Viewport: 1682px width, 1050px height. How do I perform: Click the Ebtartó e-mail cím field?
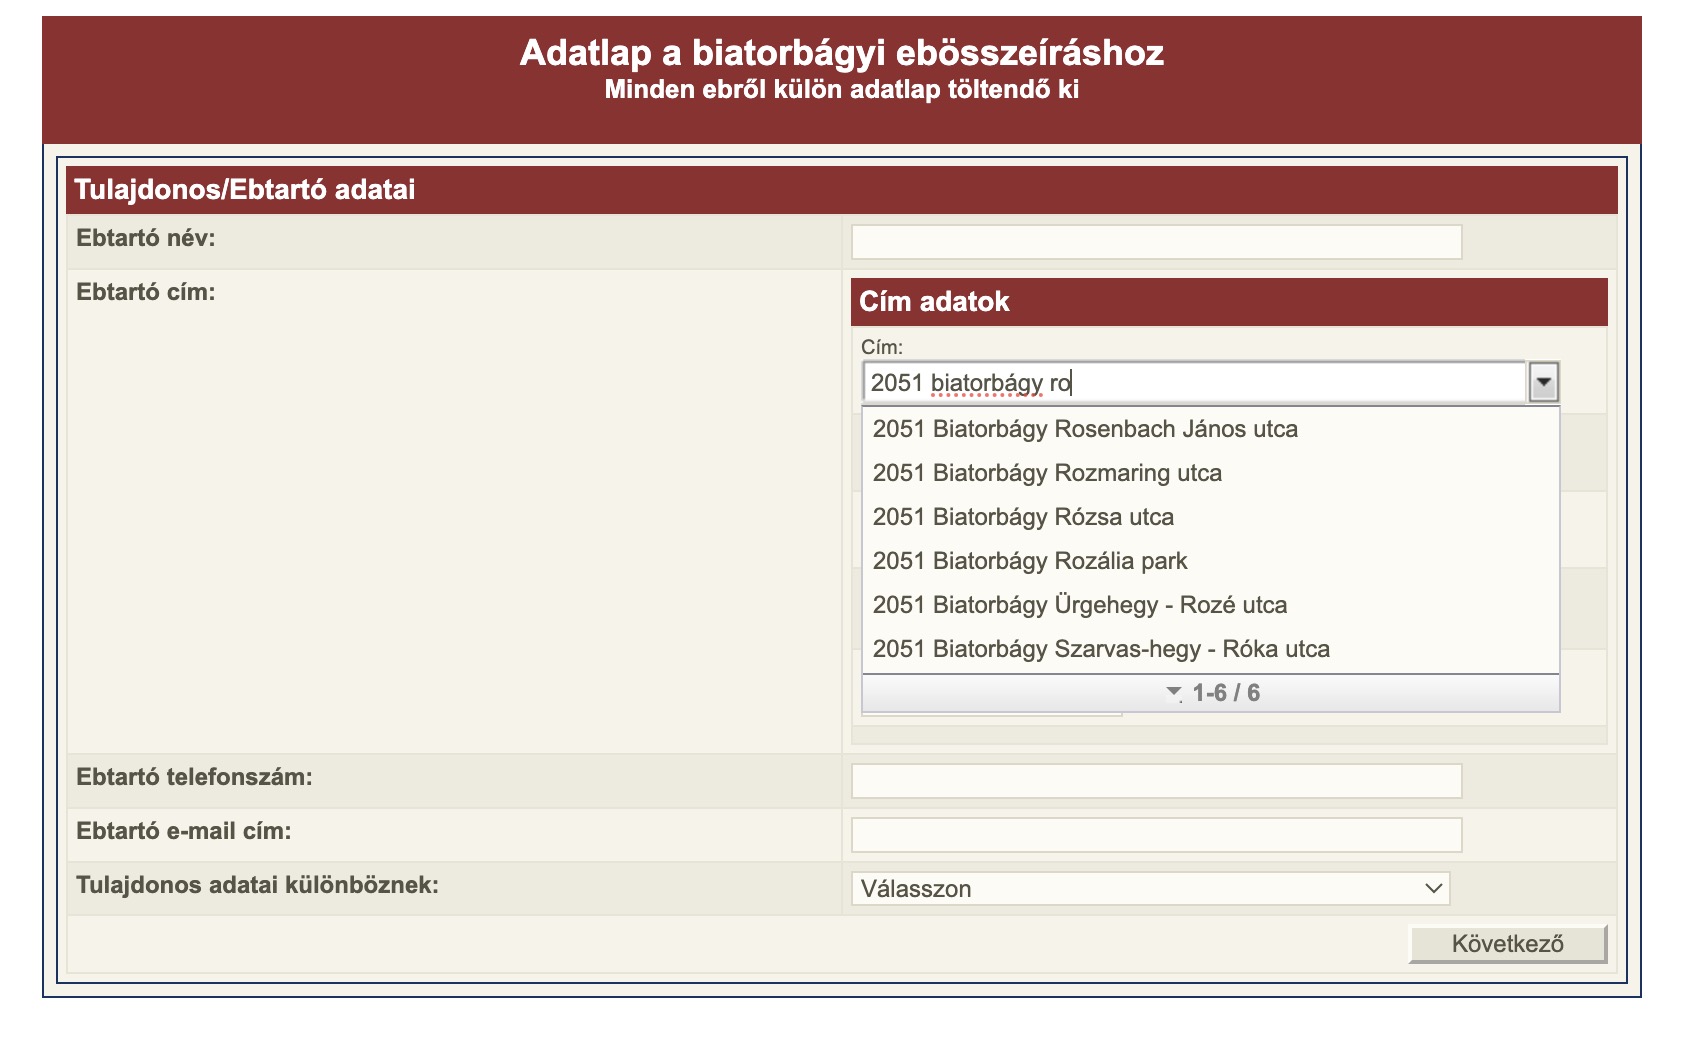(1156, 835)
